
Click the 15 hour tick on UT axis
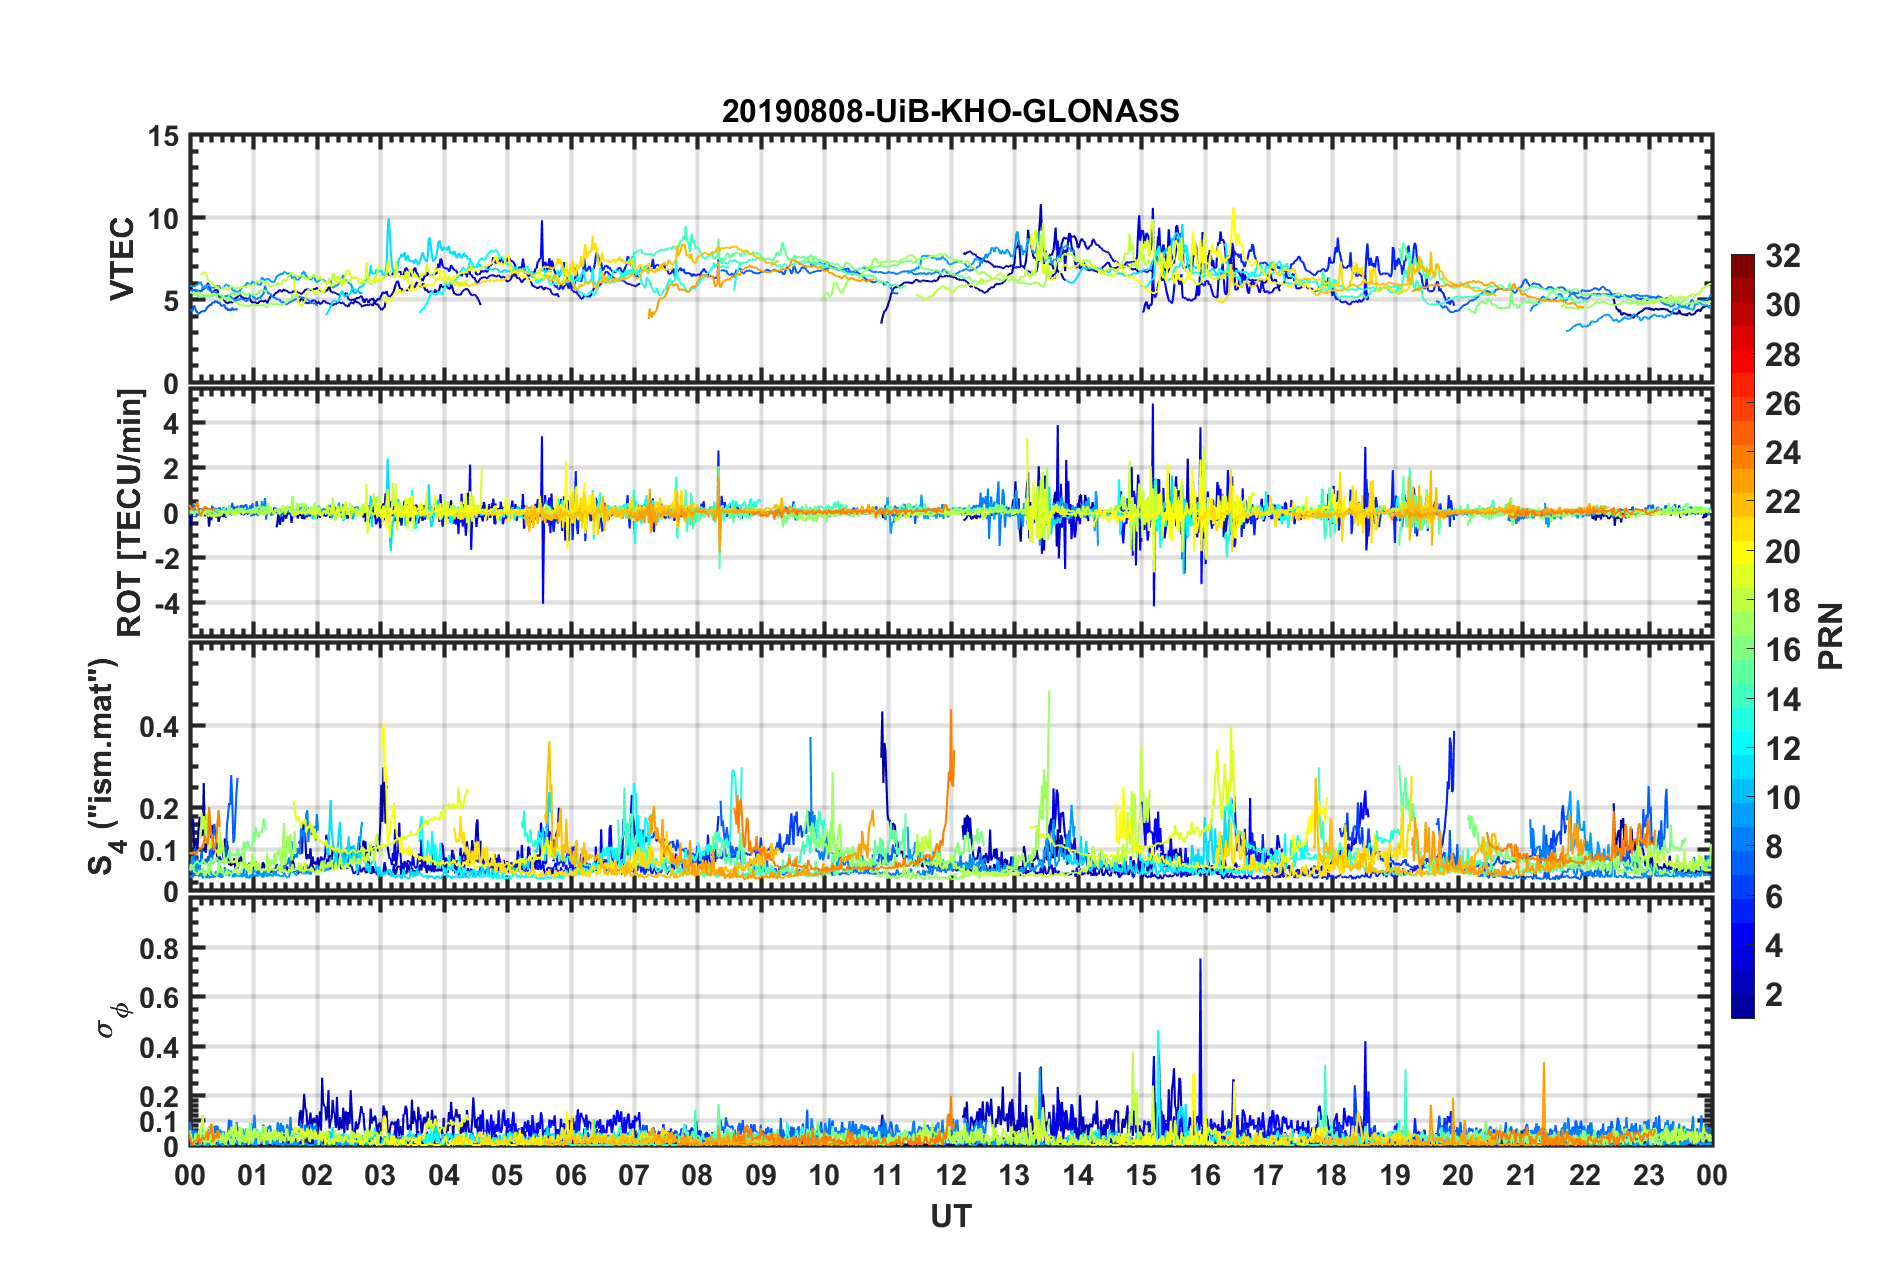(x=1141, y=1175)
